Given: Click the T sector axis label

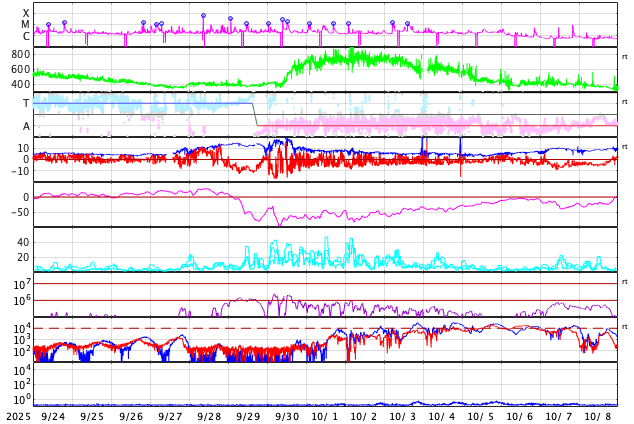Looking at the screenshot, I should click(x=26, y=103).
